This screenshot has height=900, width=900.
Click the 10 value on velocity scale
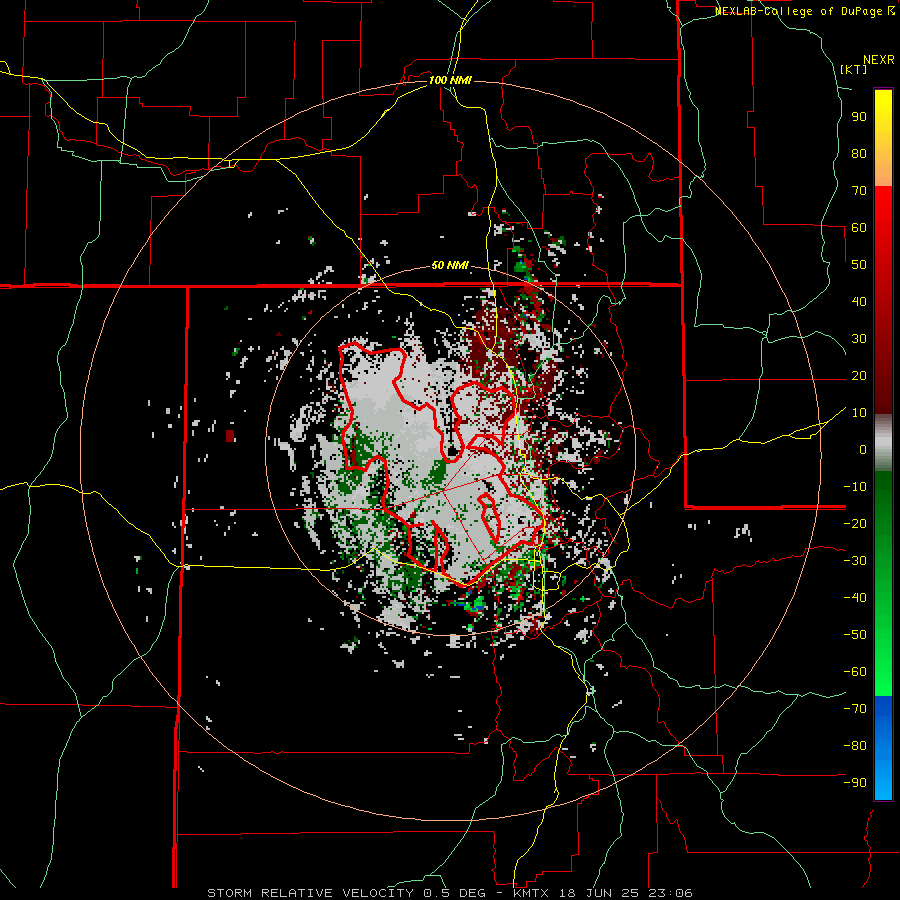[x=859, y=413]
